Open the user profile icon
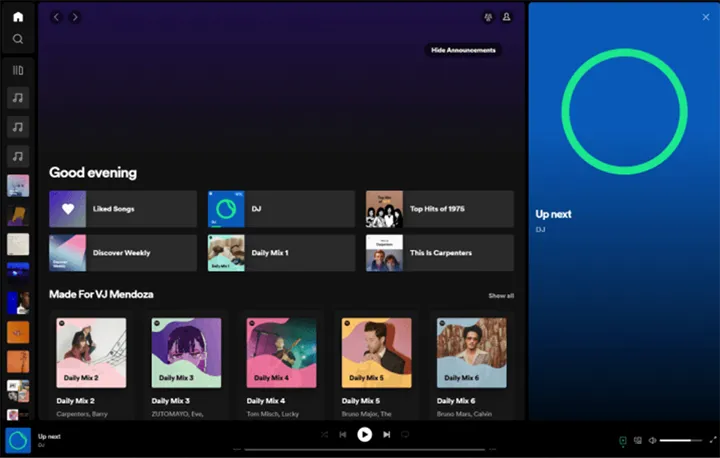The height and width of the screenshot is (458, 720). coord(506,17)
